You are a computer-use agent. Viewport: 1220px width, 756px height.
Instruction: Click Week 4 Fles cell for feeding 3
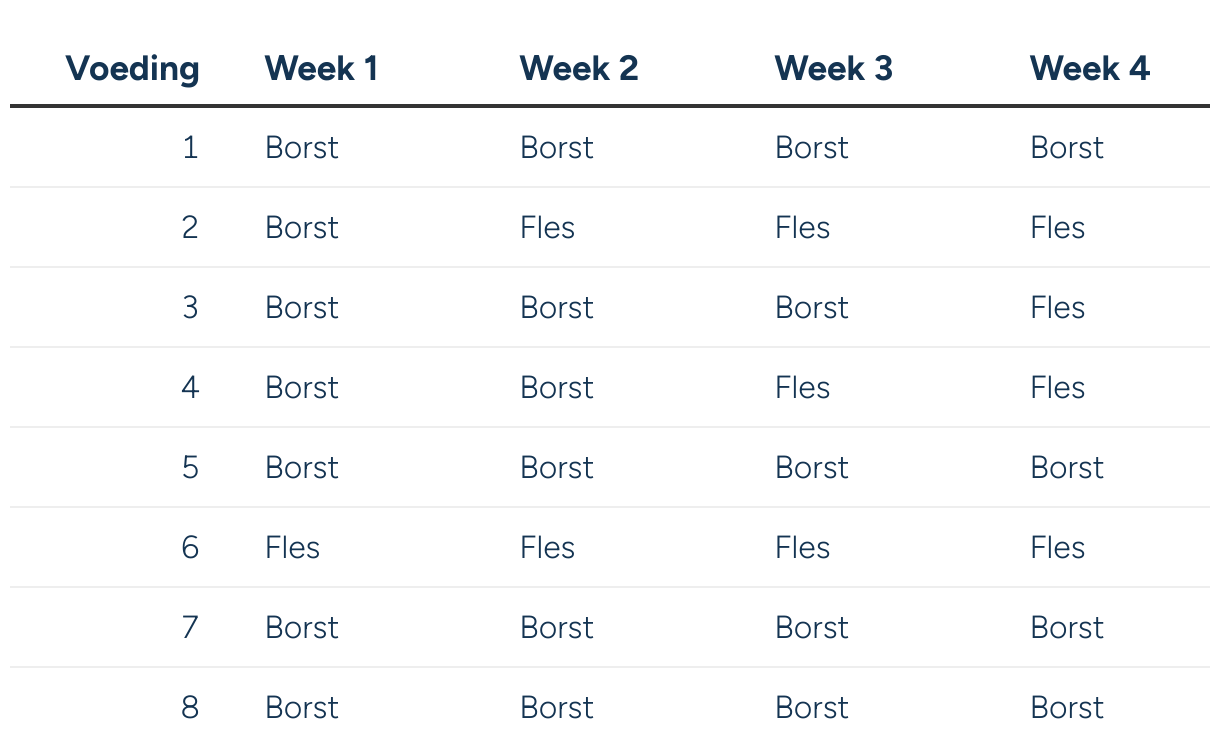pyautogui.click(x=1057, y=308)
